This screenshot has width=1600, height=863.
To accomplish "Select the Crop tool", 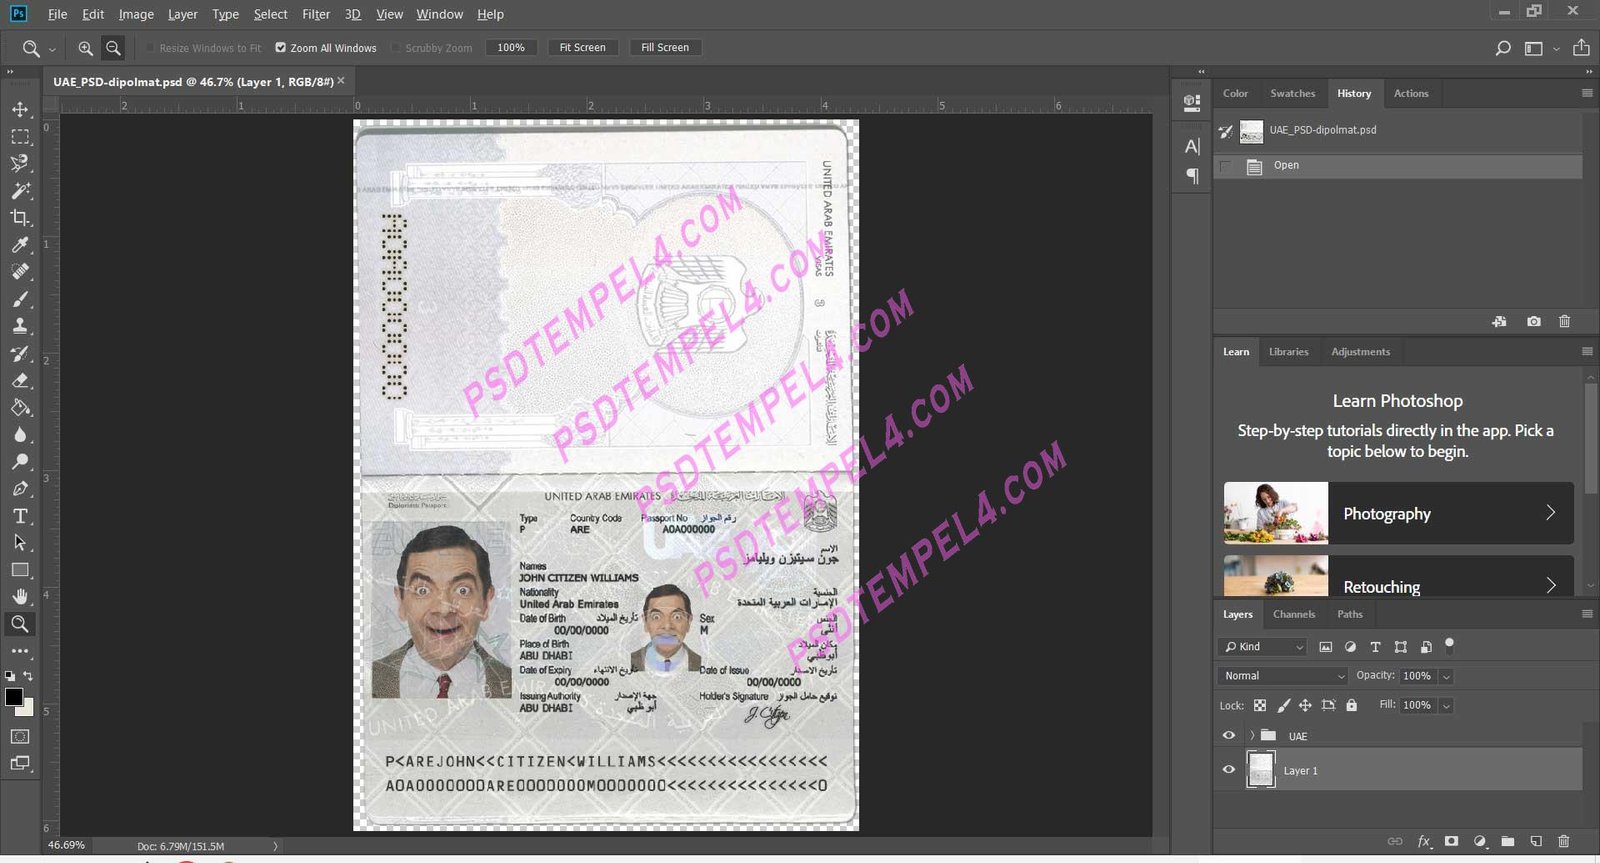I will [x=20, y=217].
